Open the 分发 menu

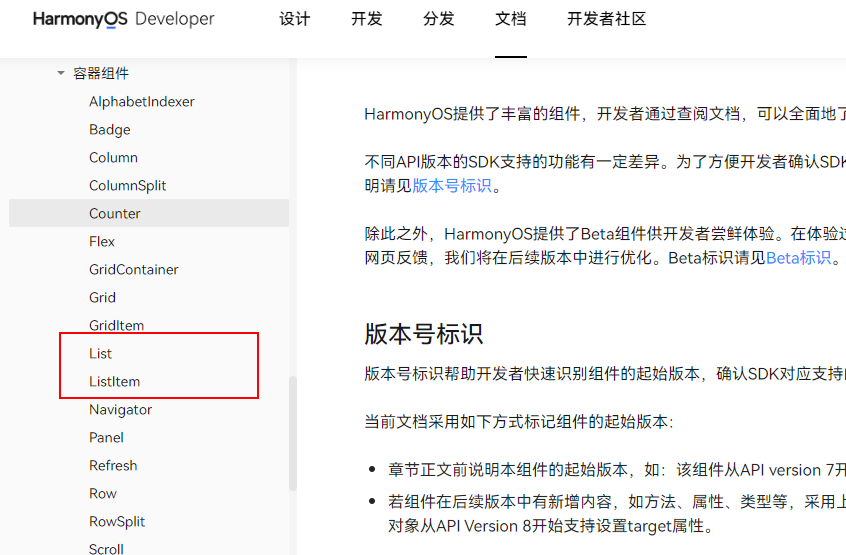pos(439,19)
